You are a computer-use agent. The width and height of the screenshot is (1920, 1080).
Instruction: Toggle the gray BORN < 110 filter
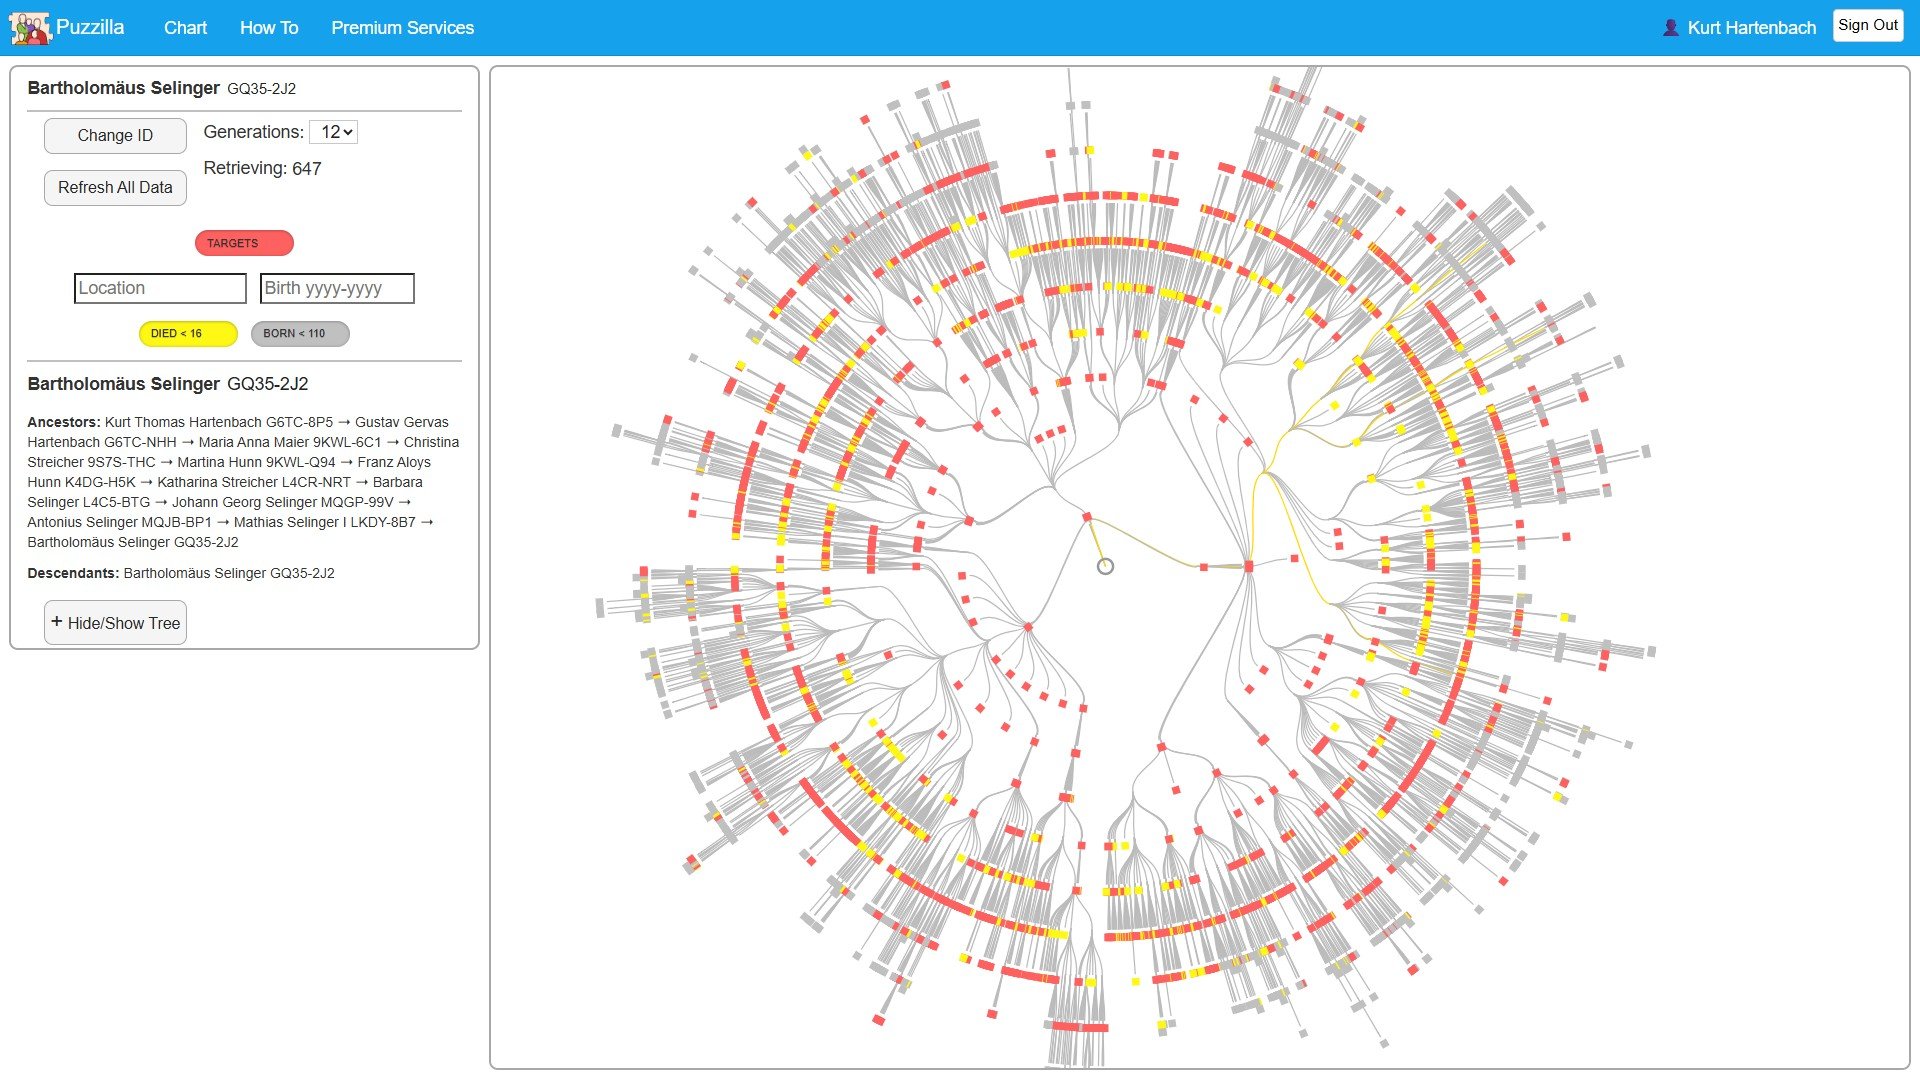[300, 333]
